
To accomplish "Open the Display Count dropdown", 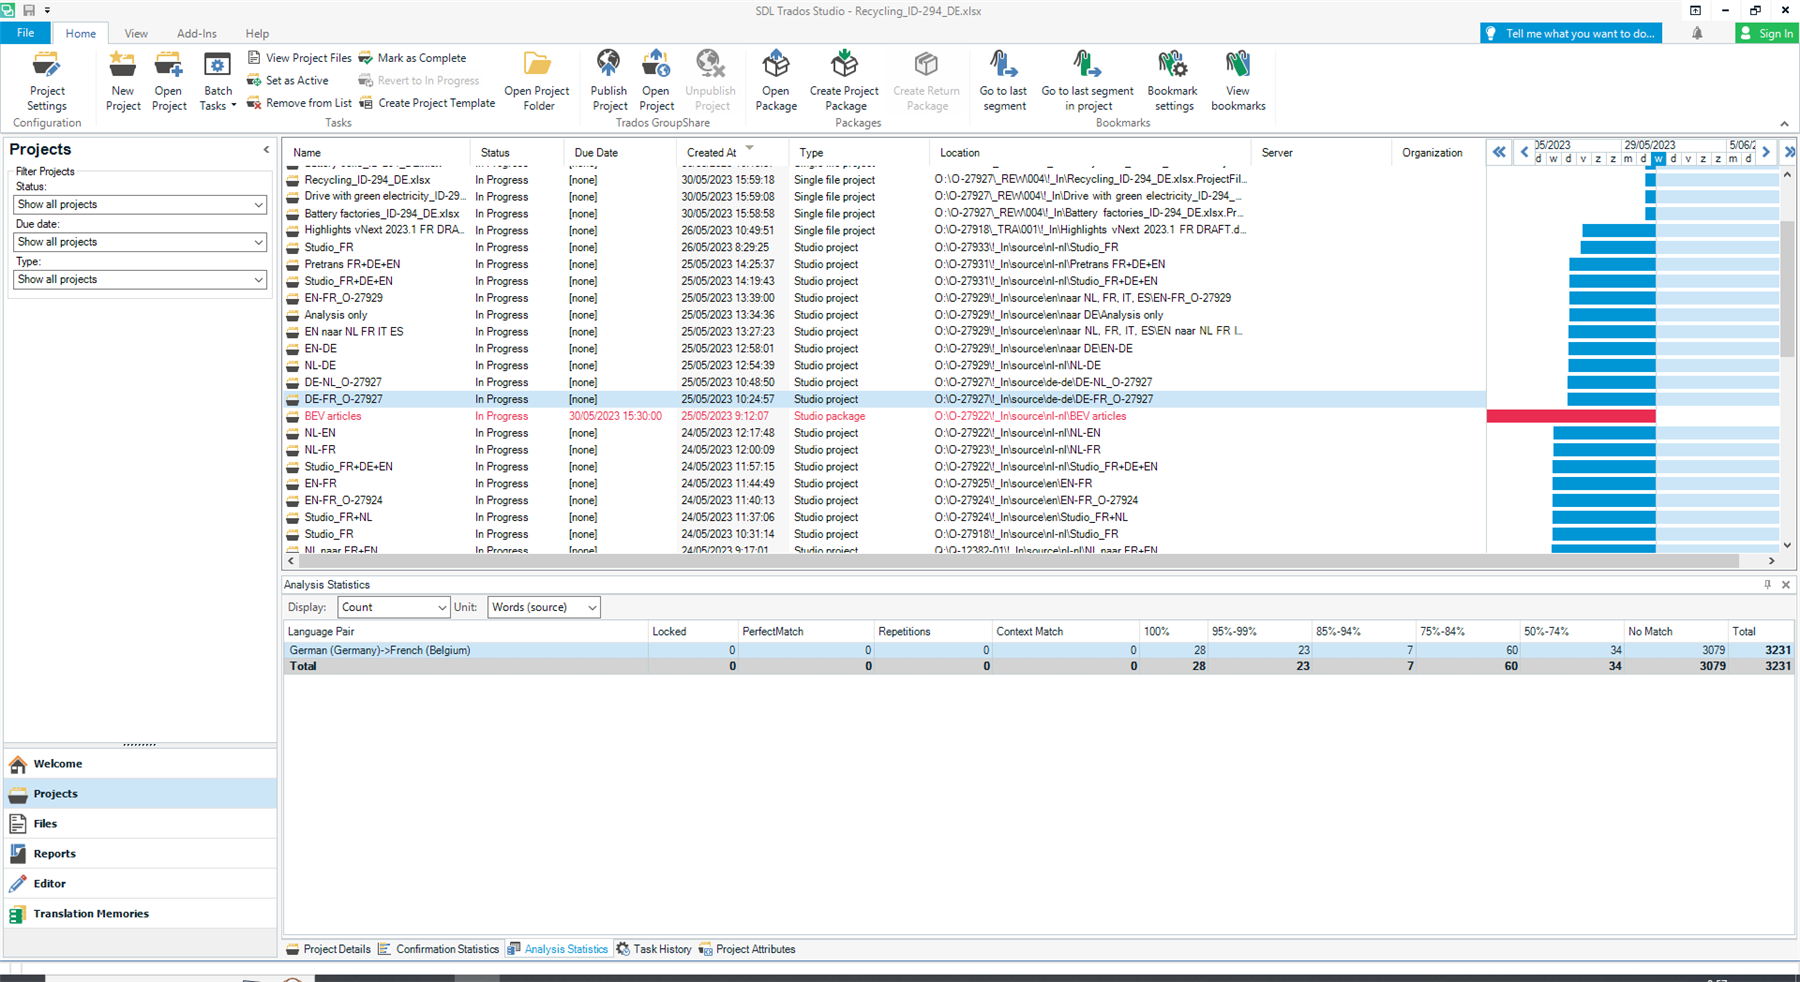I will (393, 607).
